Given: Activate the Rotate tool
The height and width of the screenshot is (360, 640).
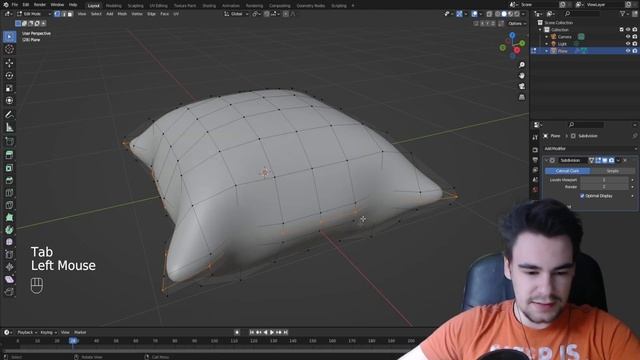Looking at the screenshot, I should [x=9, y=76].
